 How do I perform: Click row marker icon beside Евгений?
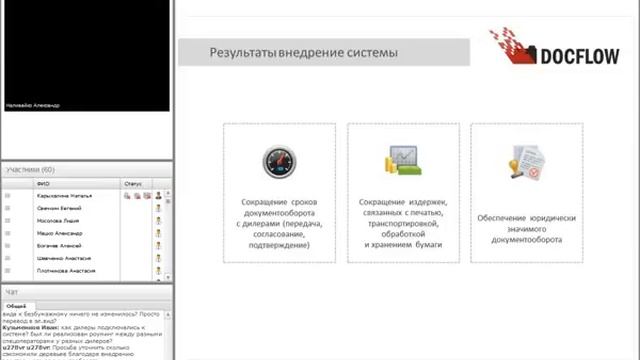click(x=7, y=208)
